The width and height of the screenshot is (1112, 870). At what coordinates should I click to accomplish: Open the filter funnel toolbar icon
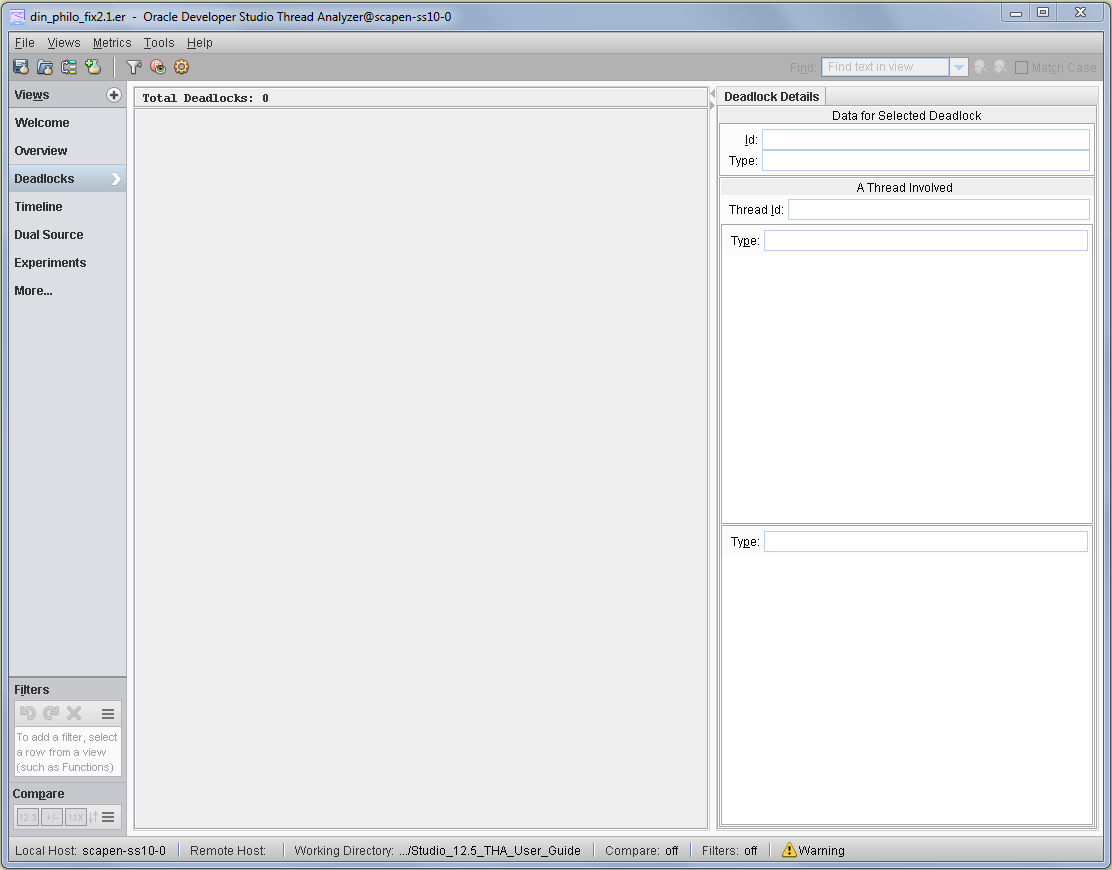(134, 67)
